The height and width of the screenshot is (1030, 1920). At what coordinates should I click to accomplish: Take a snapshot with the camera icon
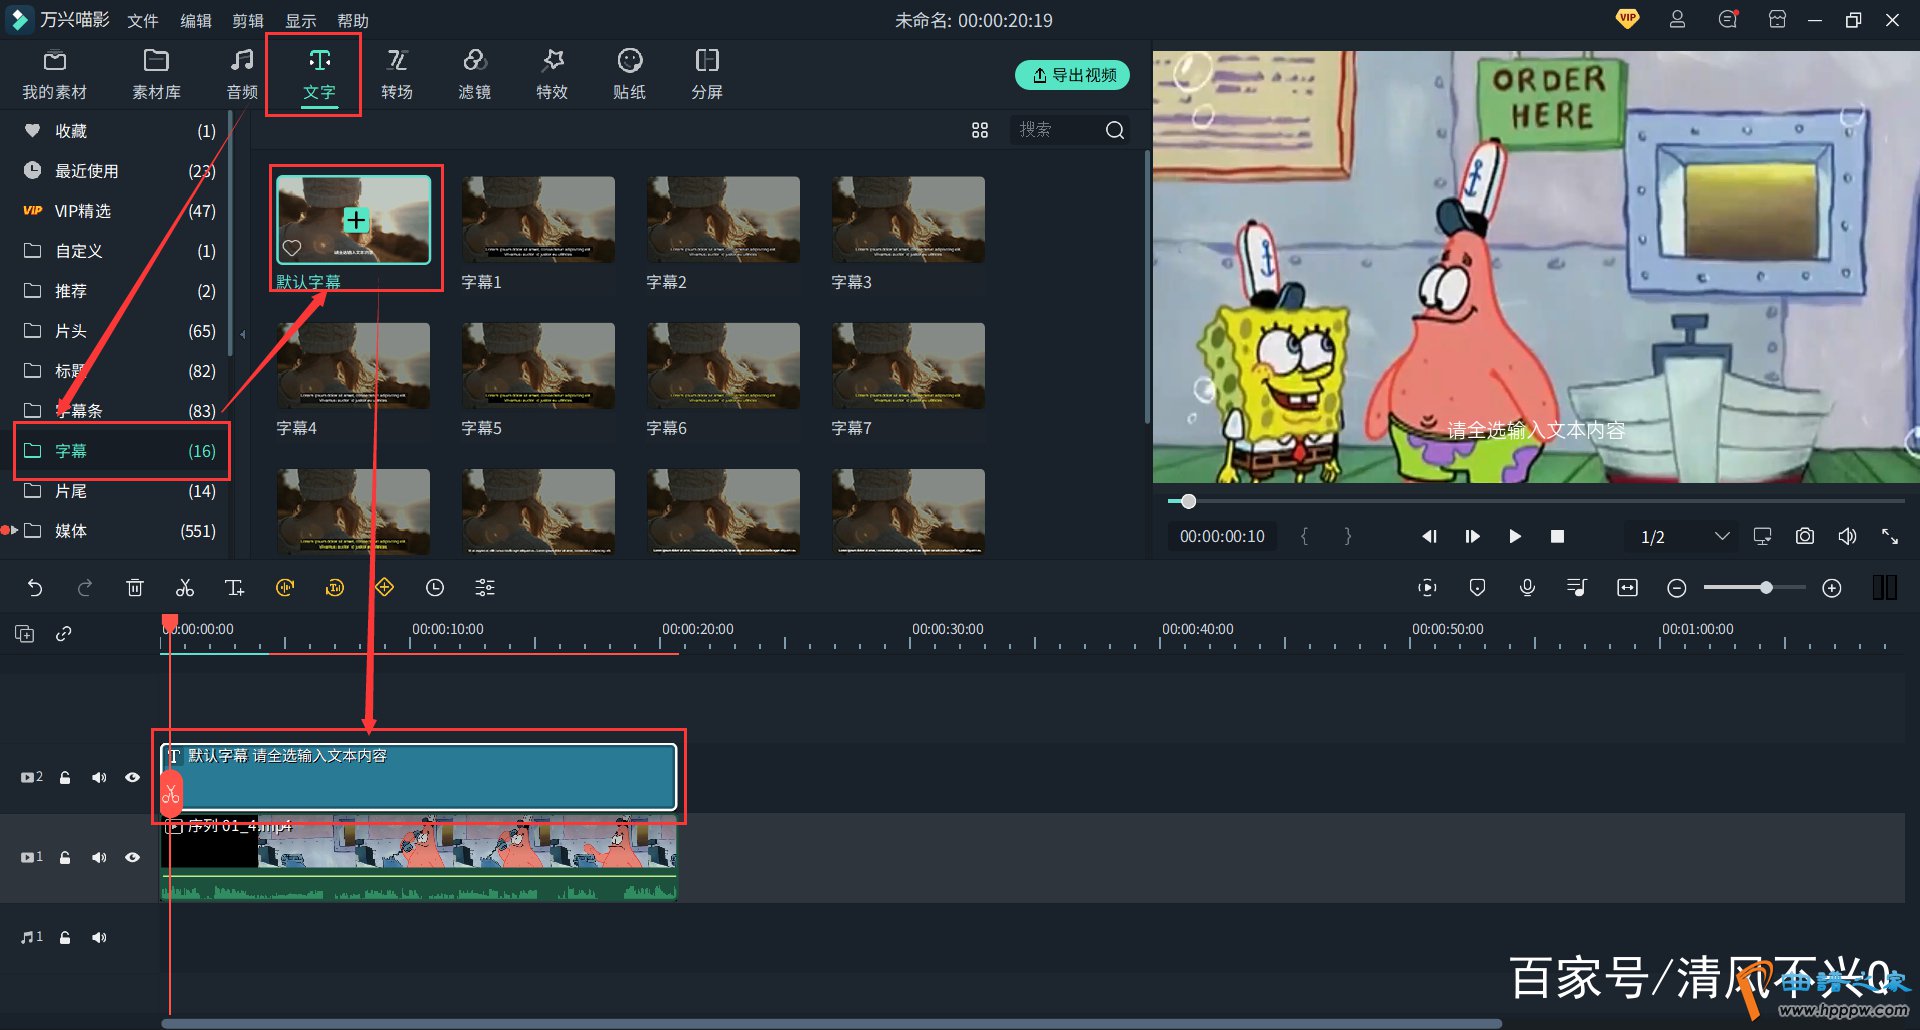pyautogui.click(x=1804, y=537)
